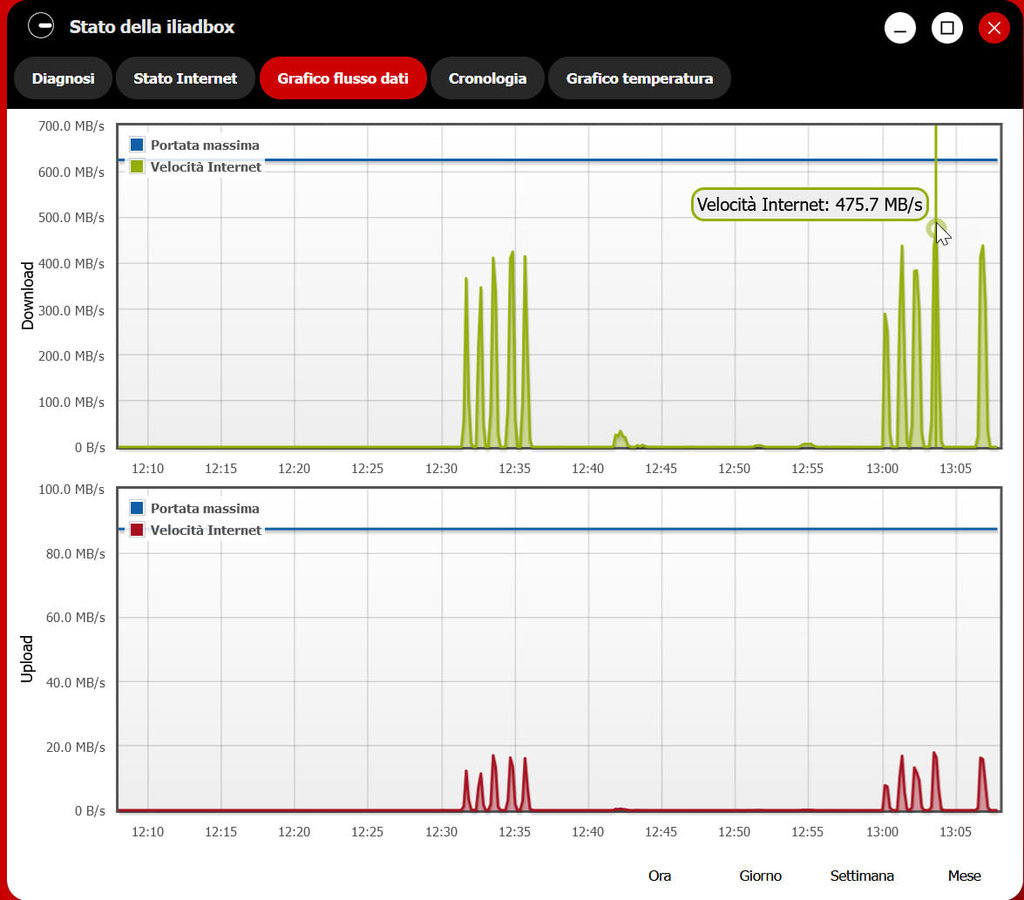Click the iliadbox logo icon in title bar
Image resolution: width=1024 pixels, height=900 pixels.
coord(40,27)
